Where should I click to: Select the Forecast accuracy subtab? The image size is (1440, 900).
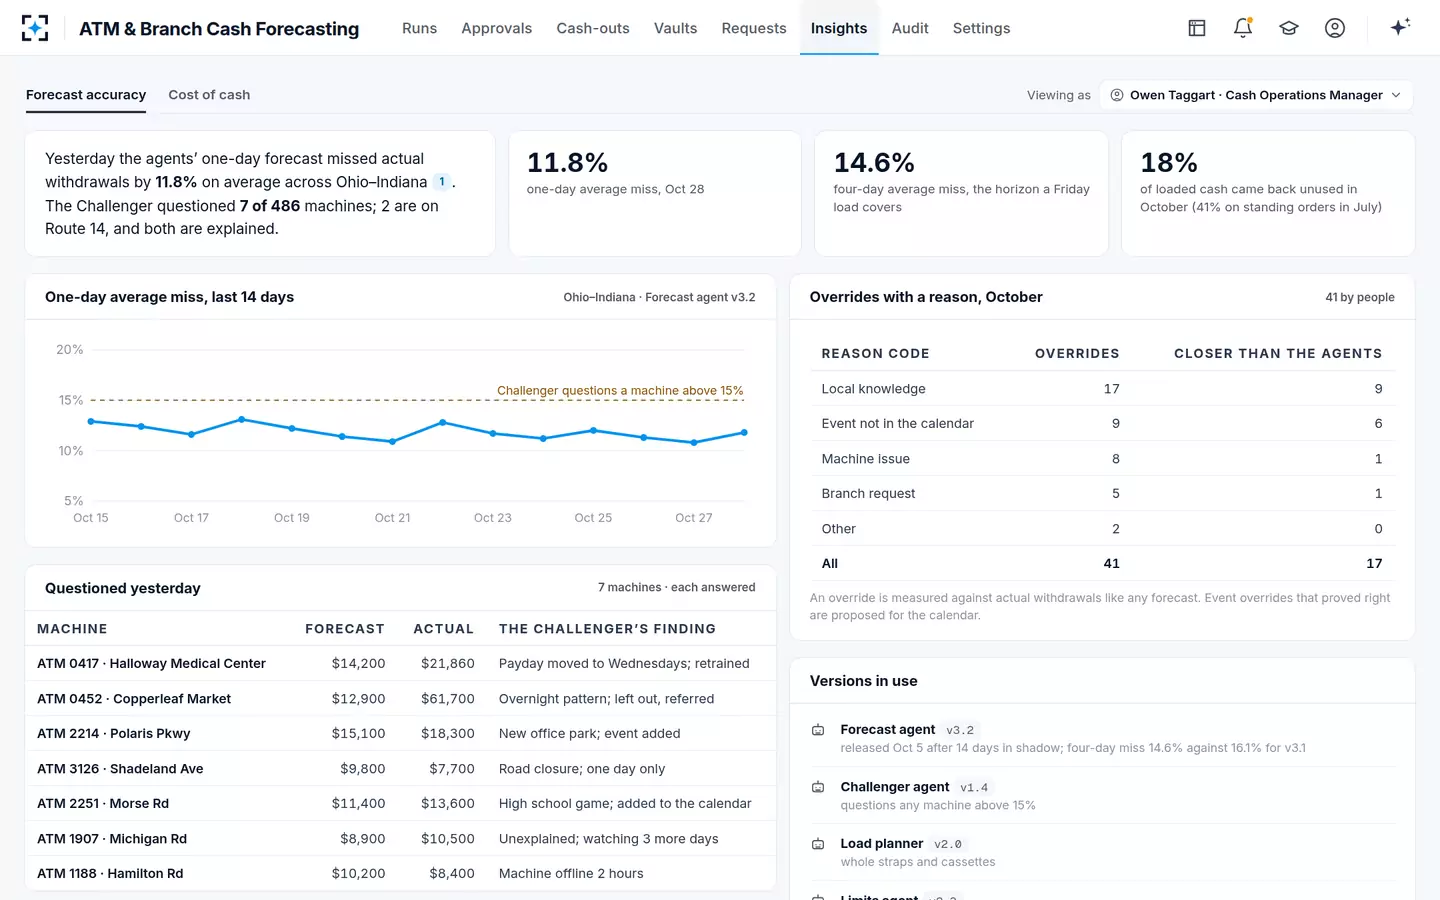[86, 95]
